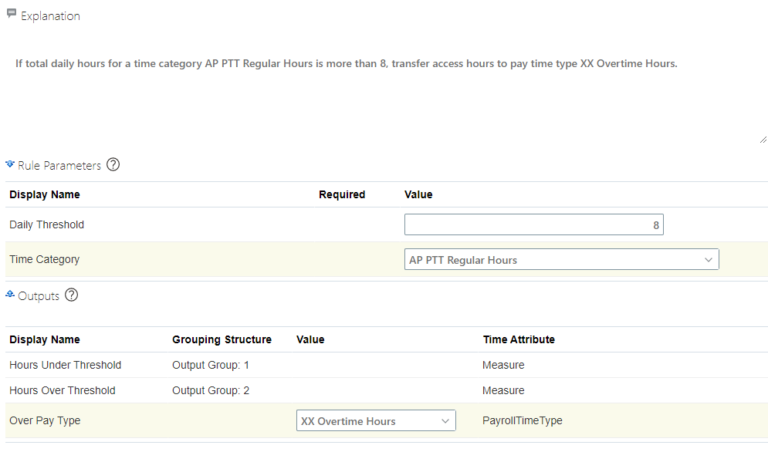Open the Rule Parameters help icon
Image resolution: width=768 pixels, height=452 pixels.
coord(113,165)
